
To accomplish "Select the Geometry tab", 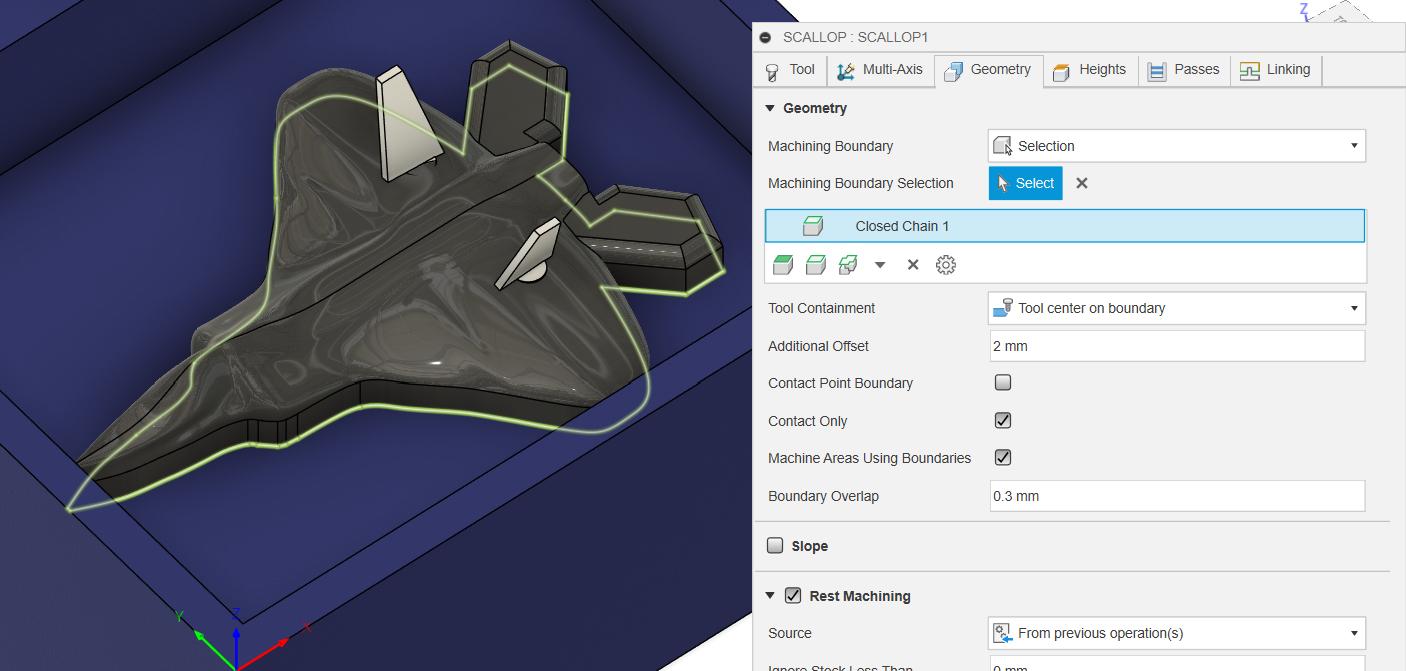I will click(x=988, y=70).
